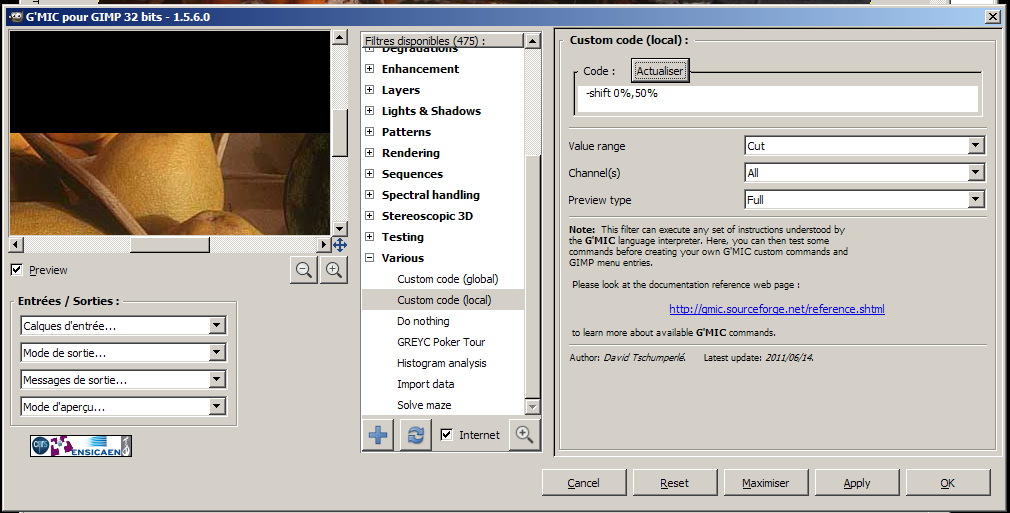Open the Channel(s) dropdown
This screenshot has width=1010, height=513.
[x=864, y=173]
